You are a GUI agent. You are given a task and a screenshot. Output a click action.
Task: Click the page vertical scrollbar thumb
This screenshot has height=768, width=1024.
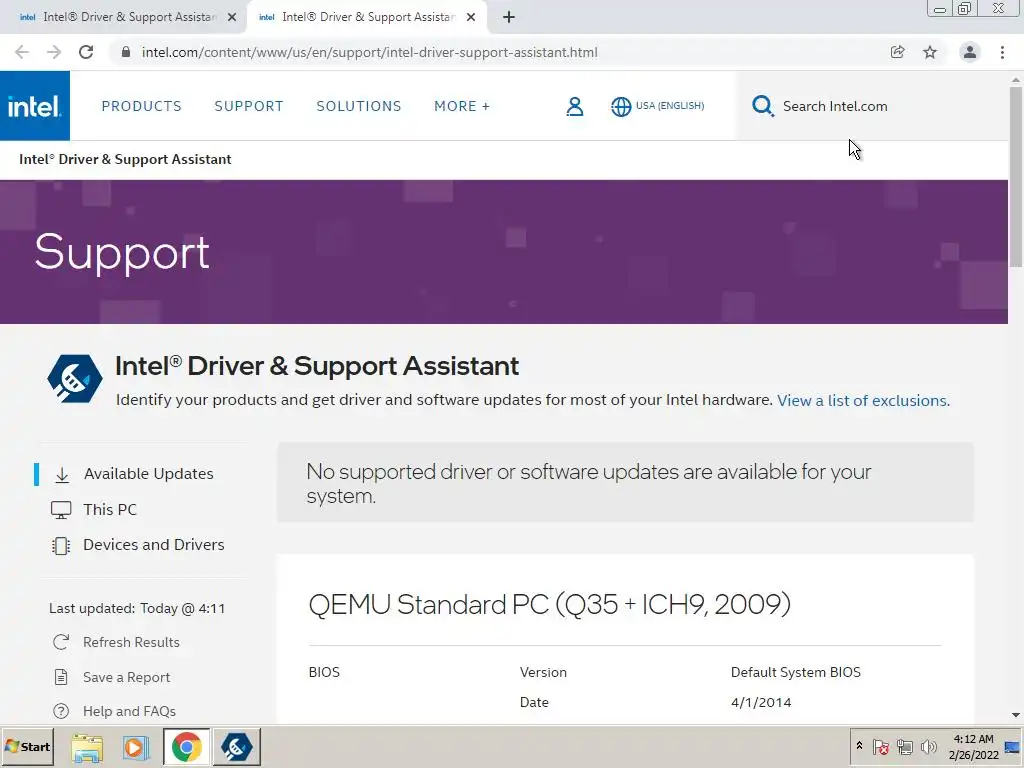point(1016,176)
